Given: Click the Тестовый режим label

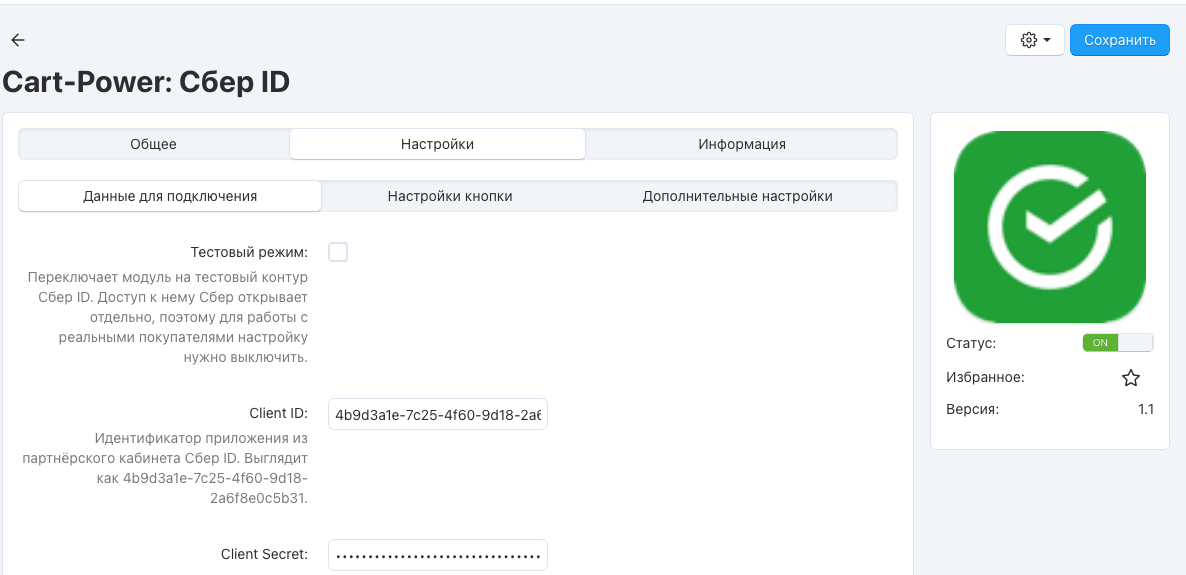Looking at the screenshot, I should (x=249, y=251).
